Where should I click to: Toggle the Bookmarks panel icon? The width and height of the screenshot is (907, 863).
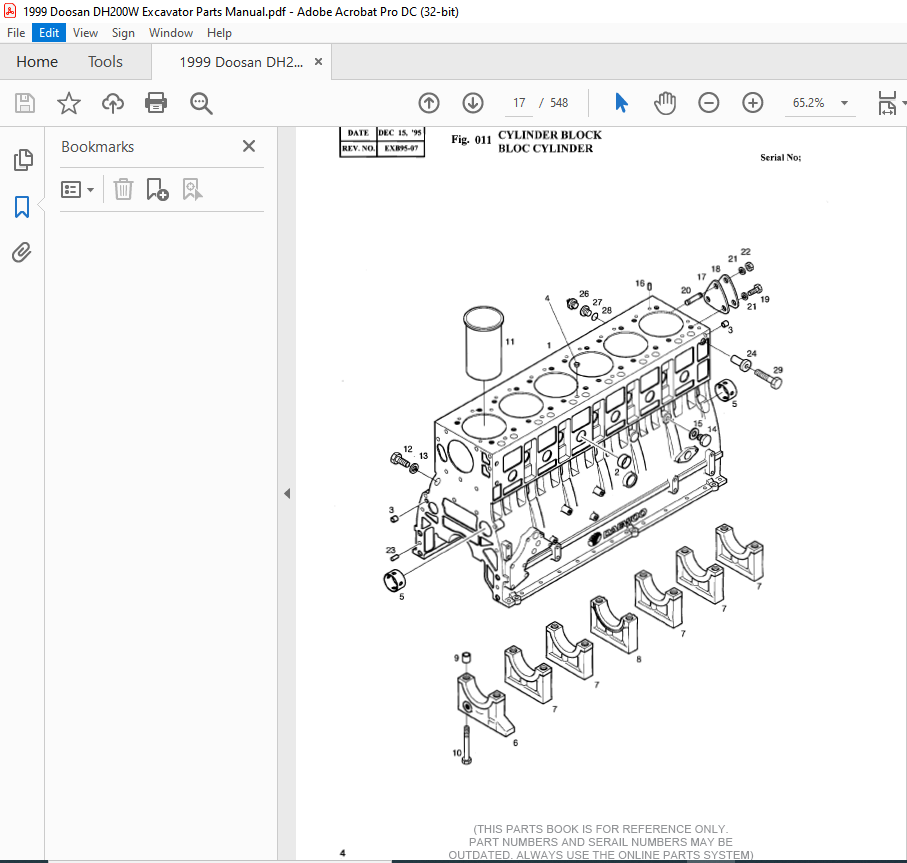(22, 206)
